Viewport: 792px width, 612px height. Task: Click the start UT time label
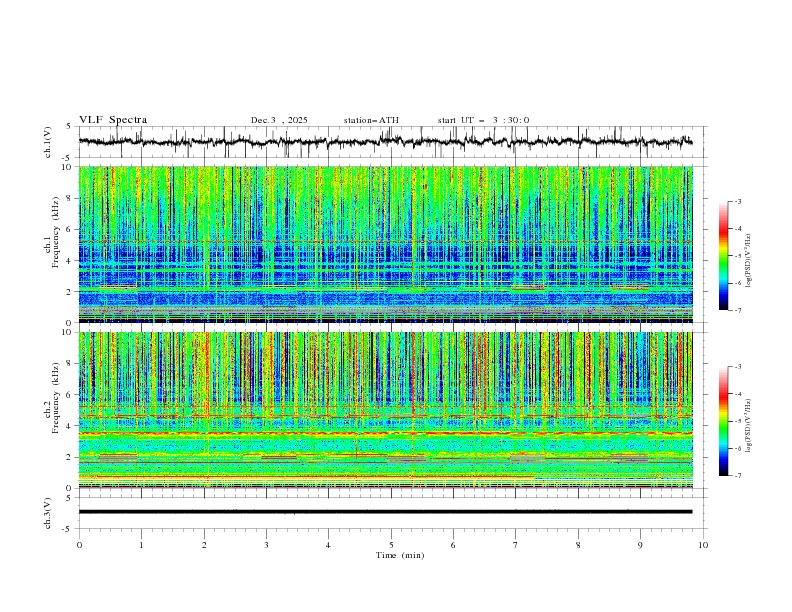pyautogui.click(x=483, y=120)
